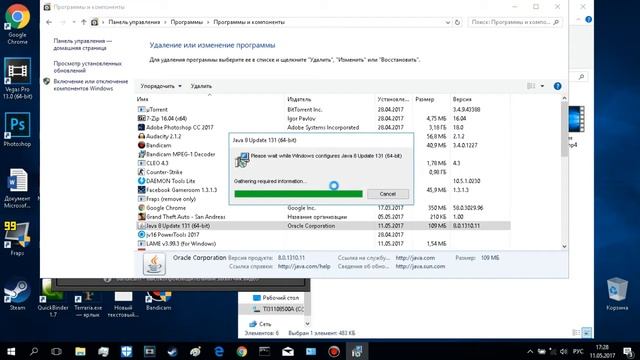Expand the view options dropdown arrow
640x360 pixels.
tap(542, 86)
